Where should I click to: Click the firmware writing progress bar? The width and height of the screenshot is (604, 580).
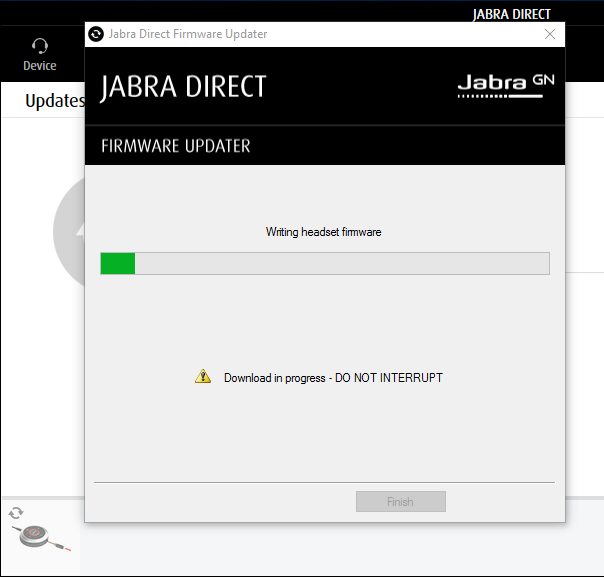[x=325, y=263]
